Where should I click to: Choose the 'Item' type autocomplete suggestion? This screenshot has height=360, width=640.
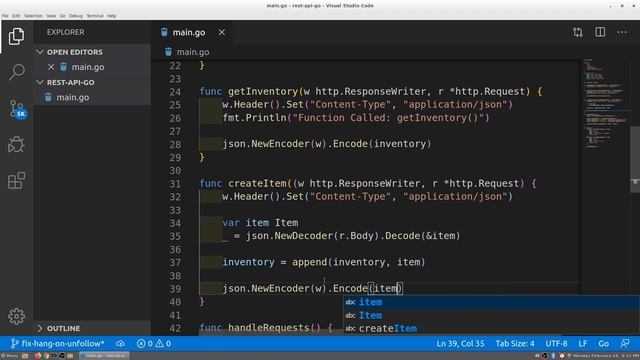click(x=491, y=315)
